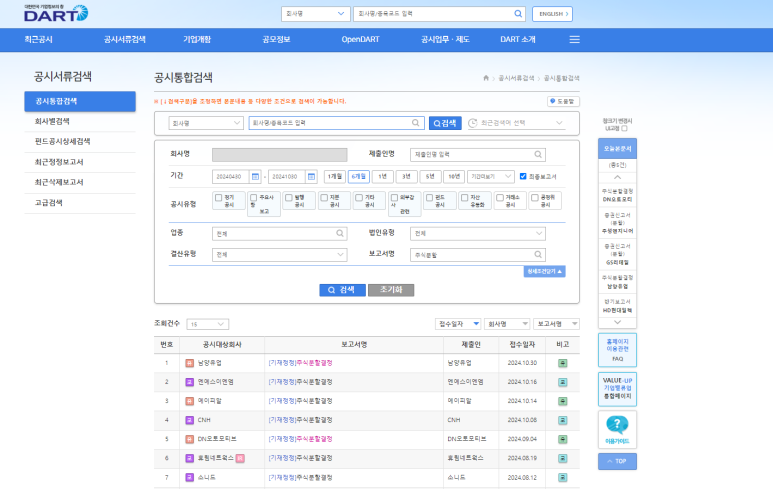Image resolution: width=773 pixels, height=489 pixels.
Task: Open the 최근공시 navigation menu
Action: 38,39
